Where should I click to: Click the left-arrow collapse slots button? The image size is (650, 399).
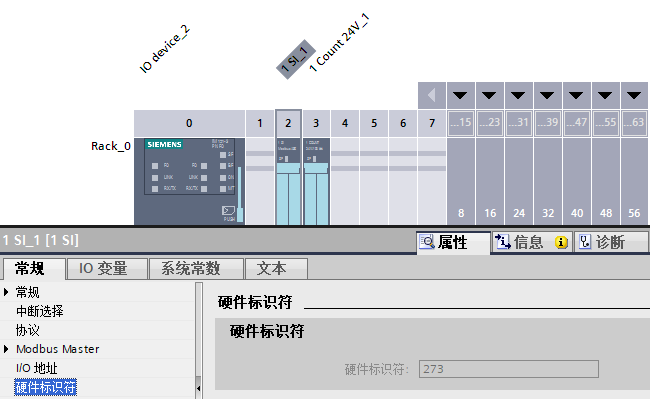[x=432, y=95]
